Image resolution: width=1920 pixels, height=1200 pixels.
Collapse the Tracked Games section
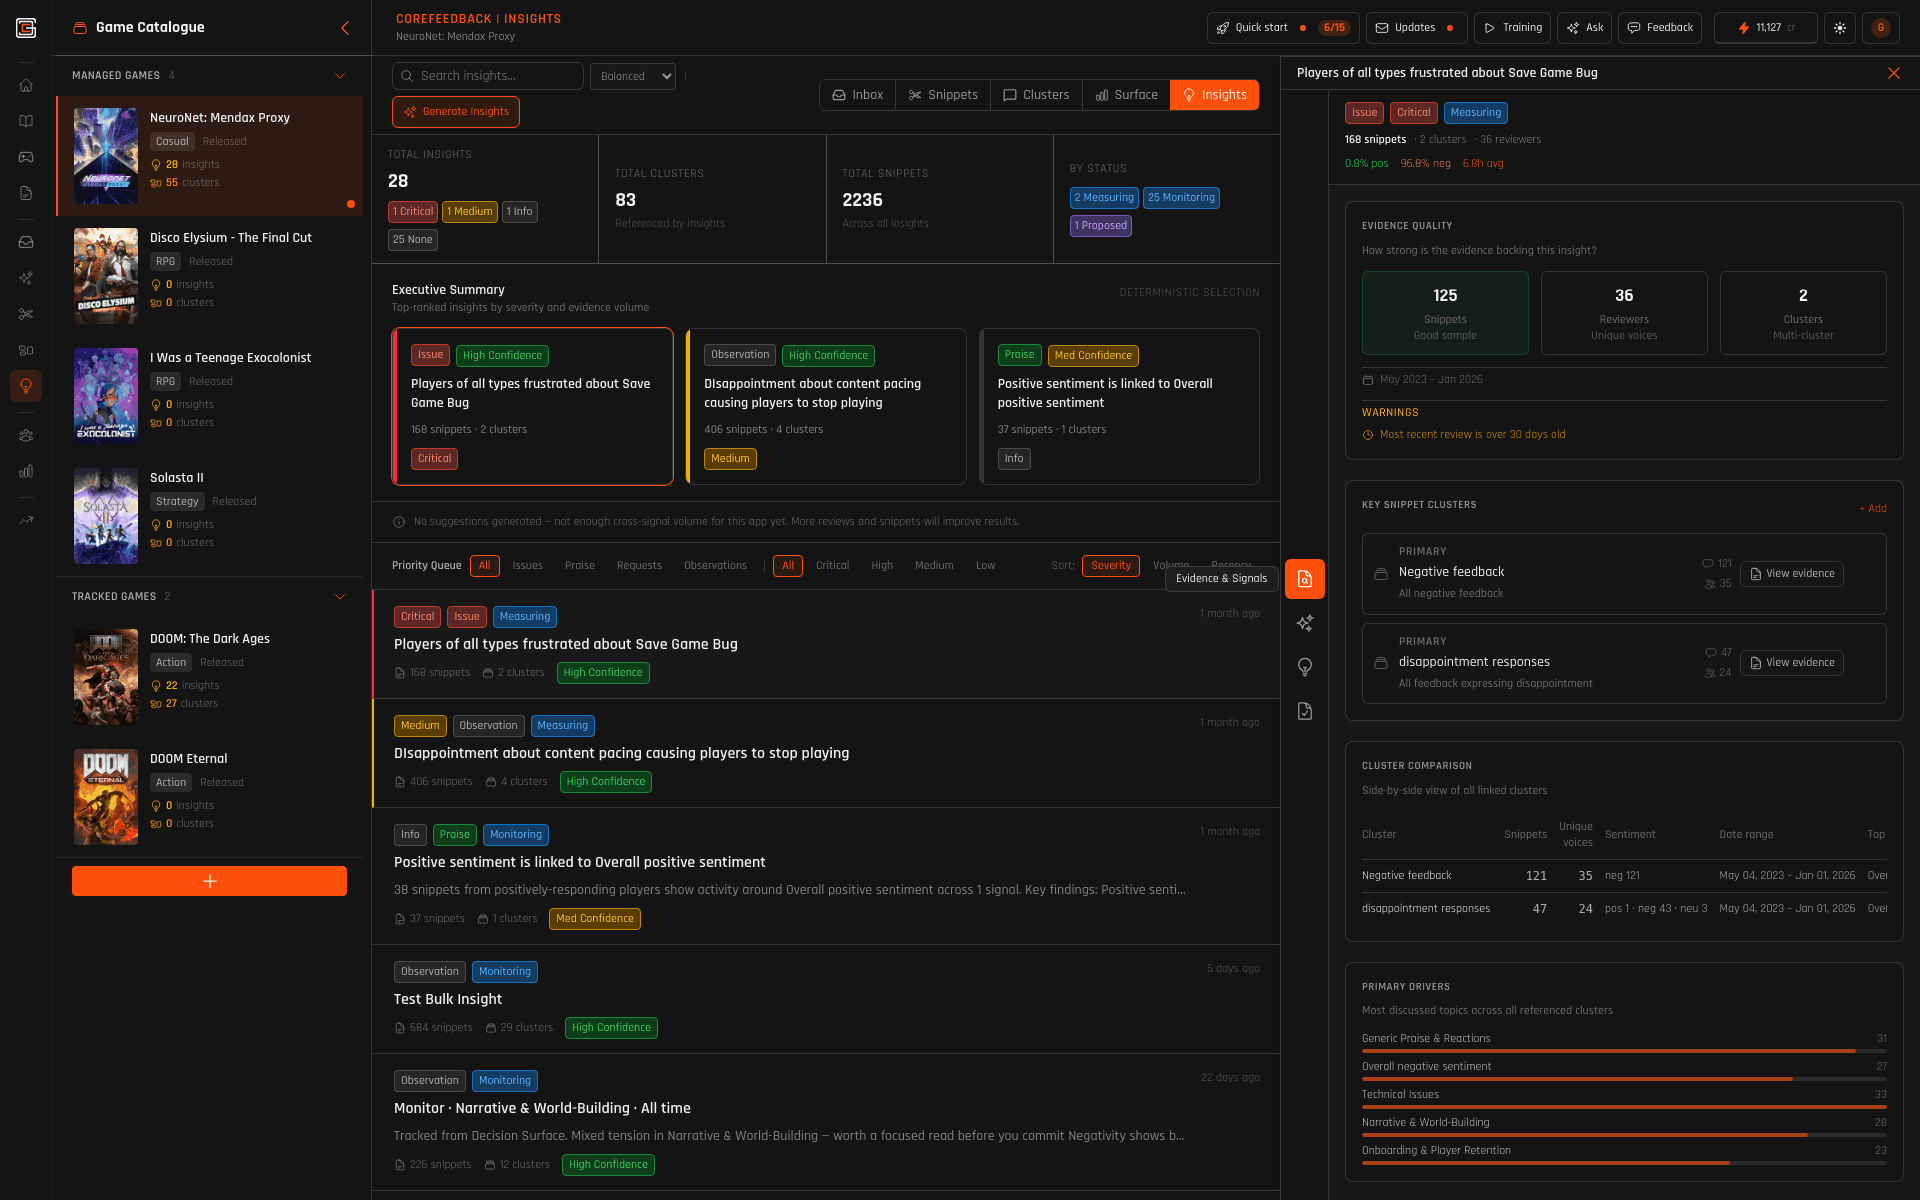(340, 597)
